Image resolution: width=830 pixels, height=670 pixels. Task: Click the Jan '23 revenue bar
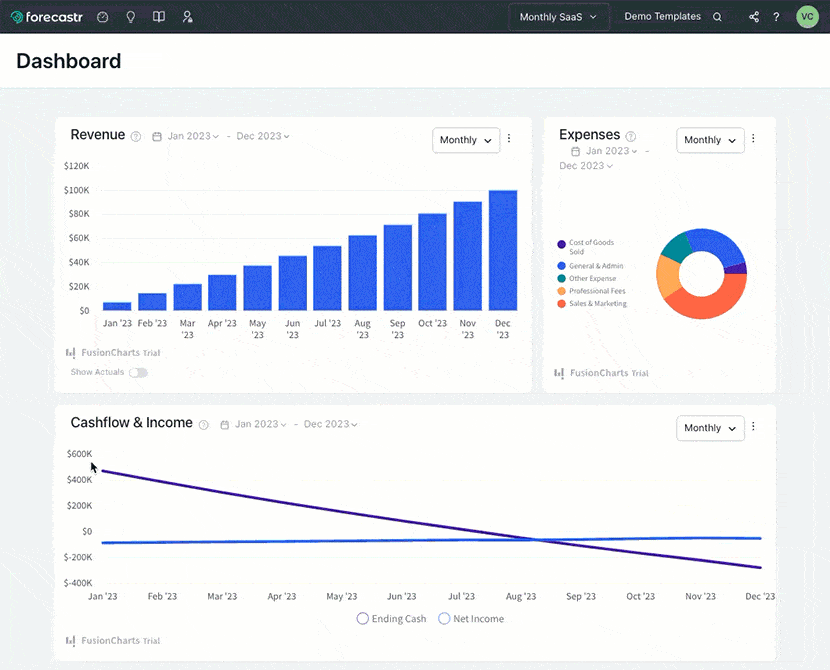coord(117,306)
